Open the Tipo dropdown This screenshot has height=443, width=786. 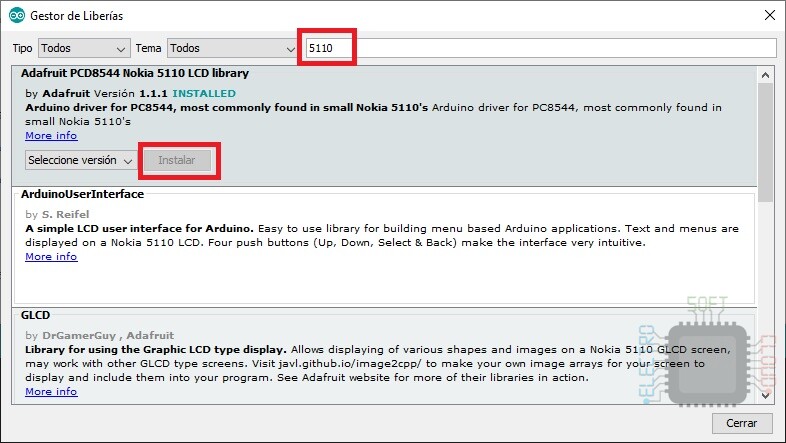84,48
